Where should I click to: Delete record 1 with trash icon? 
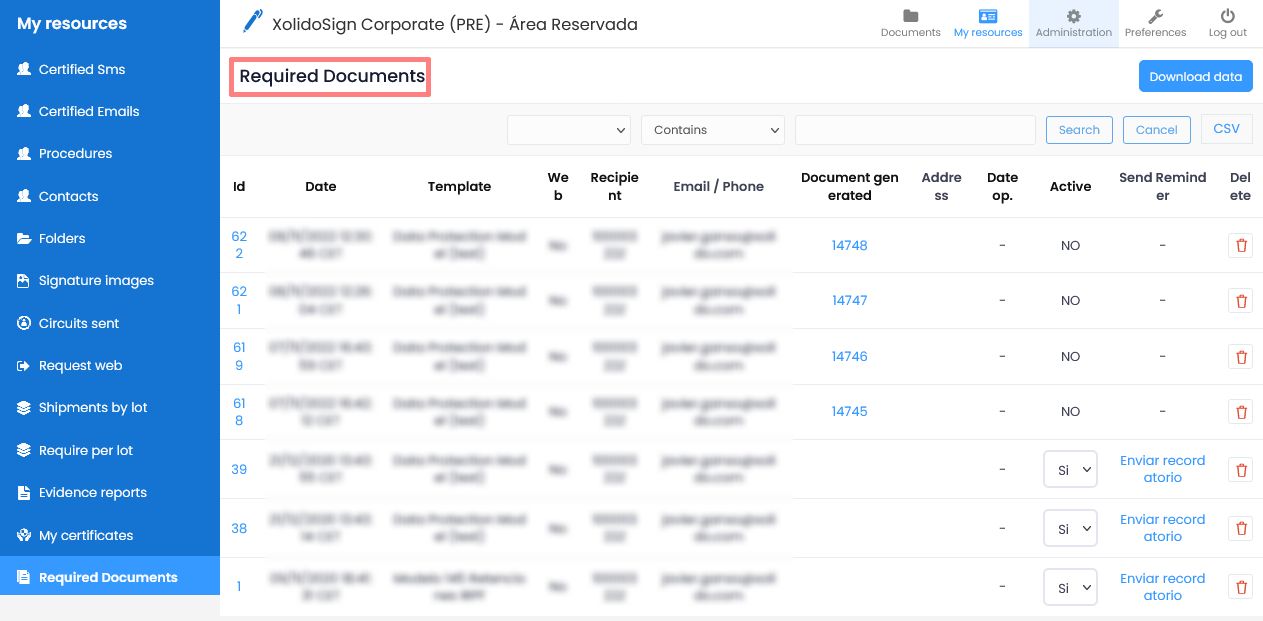(x=1240, y=588)
